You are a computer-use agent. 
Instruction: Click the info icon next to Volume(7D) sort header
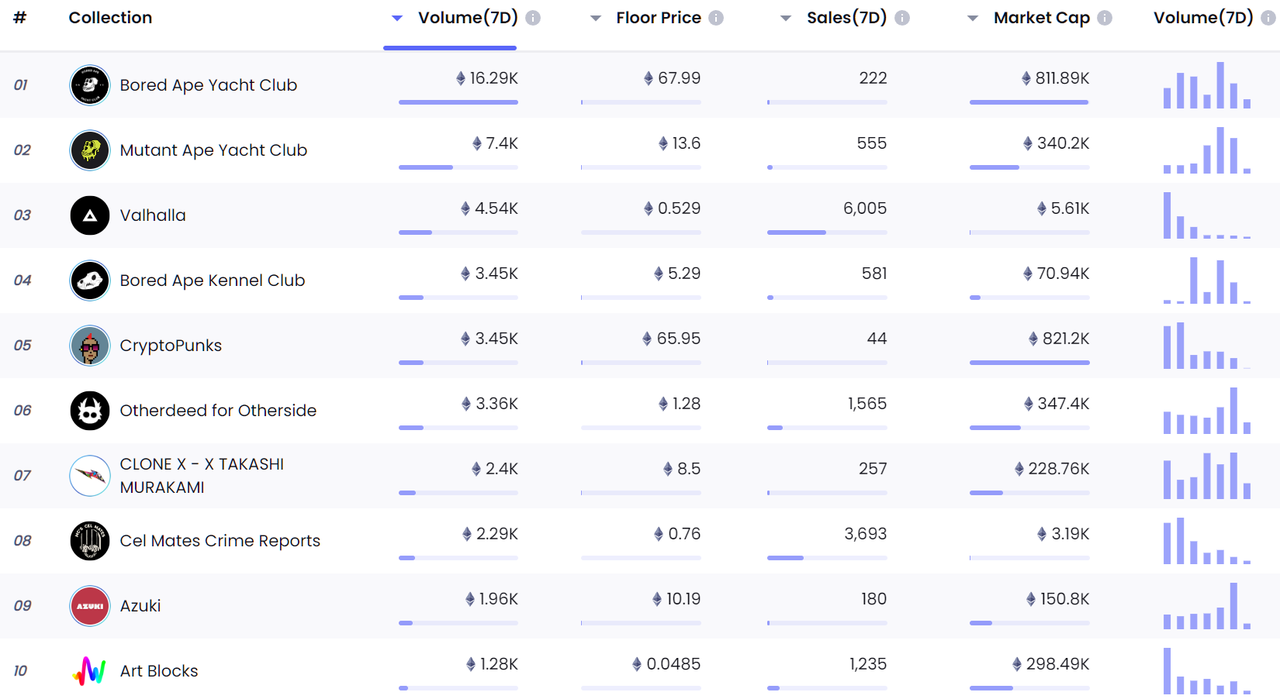tap(533, 18)
